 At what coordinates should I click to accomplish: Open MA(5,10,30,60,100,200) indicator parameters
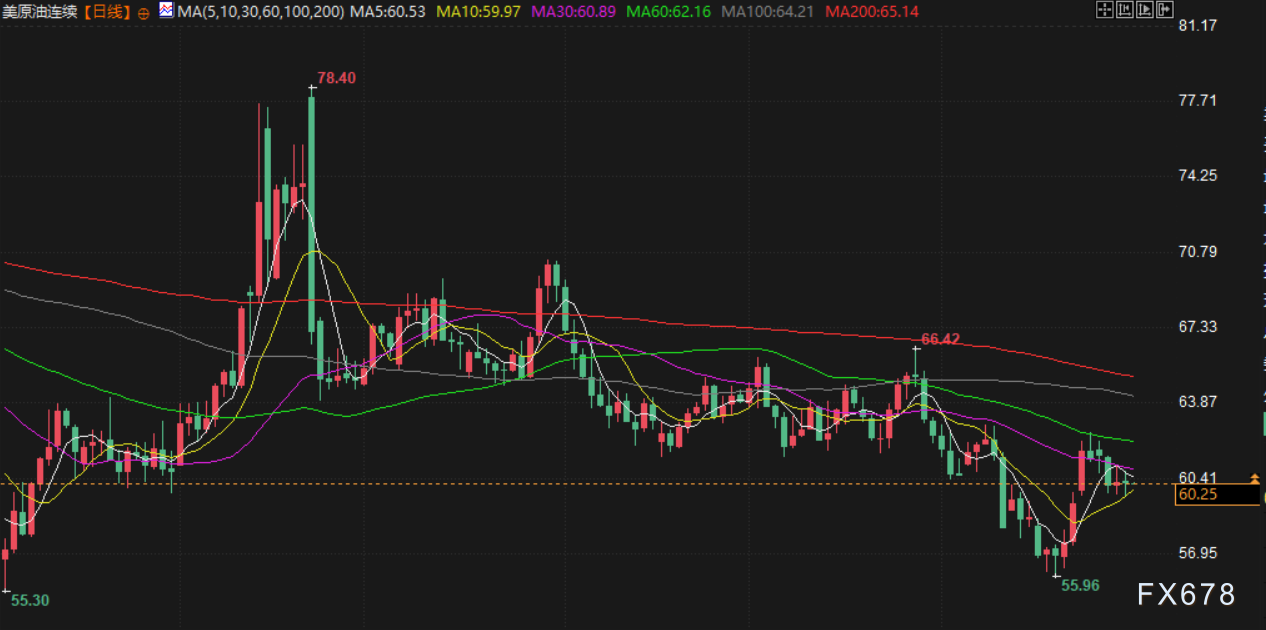pos(262,12)
